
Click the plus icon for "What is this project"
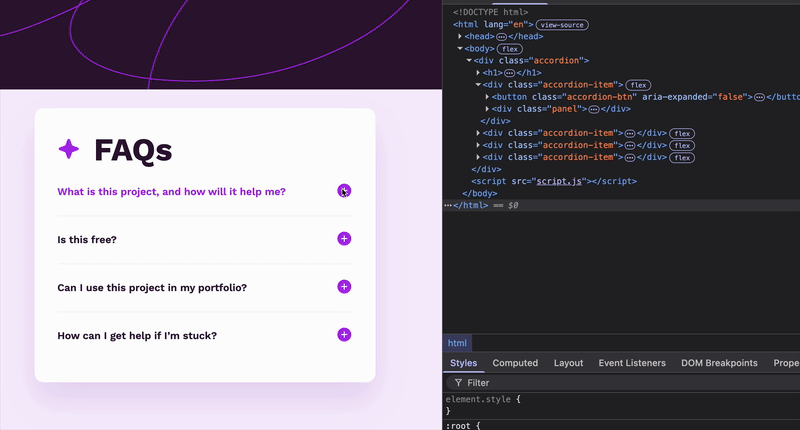[344, 191]
